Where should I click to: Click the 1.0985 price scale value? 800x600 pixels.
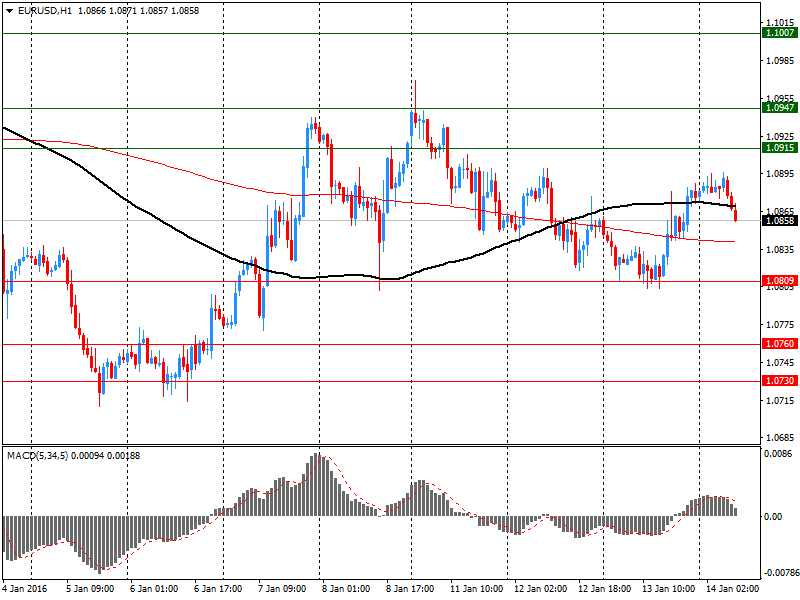[x=781, y=61]
